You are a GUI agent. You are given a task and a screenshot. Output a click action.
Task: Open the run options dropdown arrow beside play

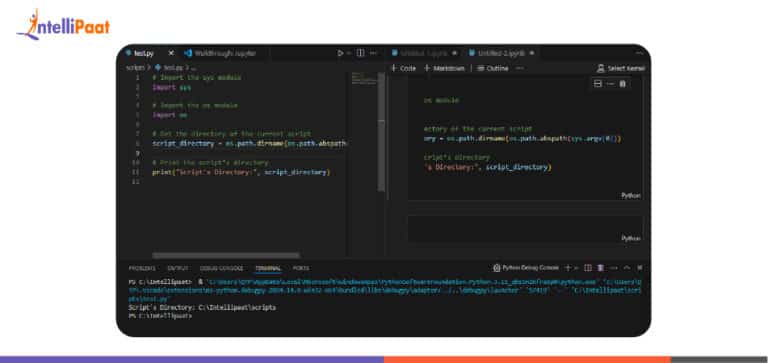click(x=348, y=53)
